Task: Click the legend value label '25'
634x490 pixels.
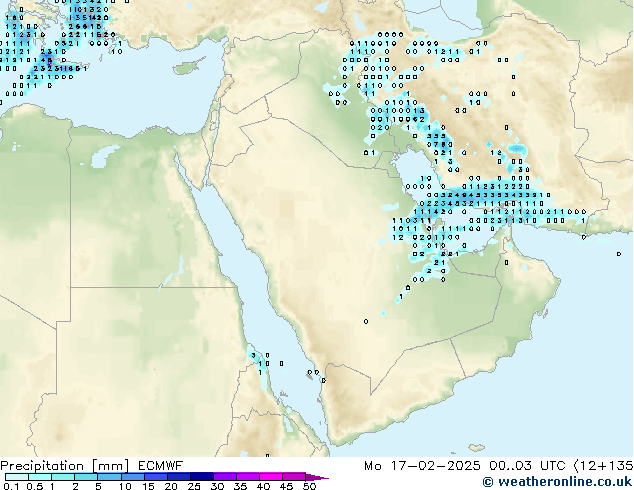Action: (x=194, y=486)
